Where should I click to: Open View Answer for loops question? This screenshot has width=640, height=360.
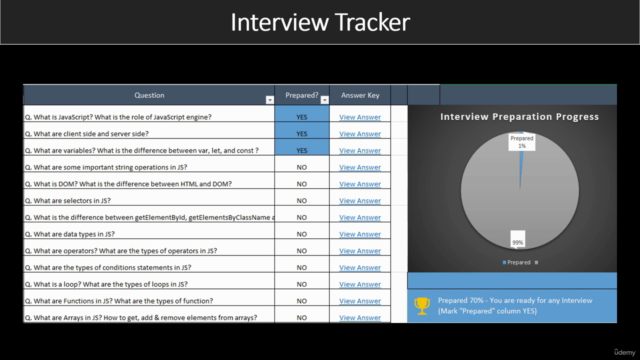tap(360, 284)
